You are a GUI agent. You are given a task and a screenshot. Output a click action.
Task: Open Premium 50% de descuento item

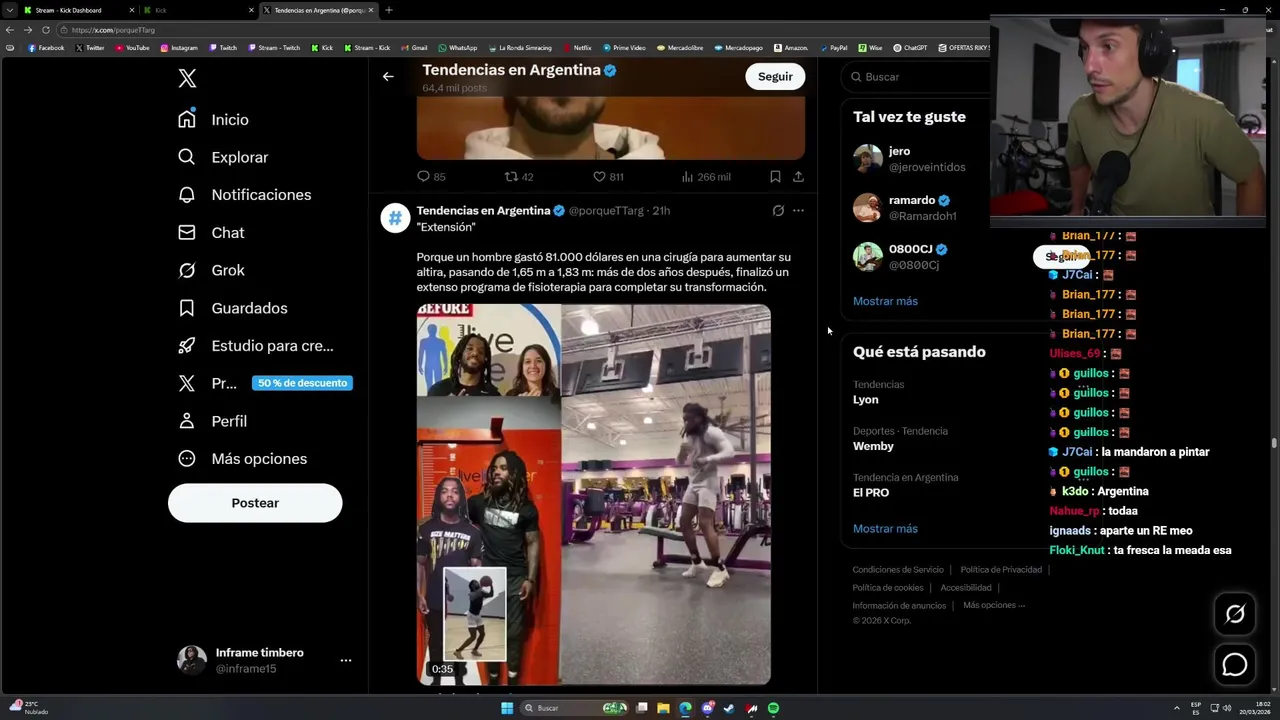click(x=264, y=383)
